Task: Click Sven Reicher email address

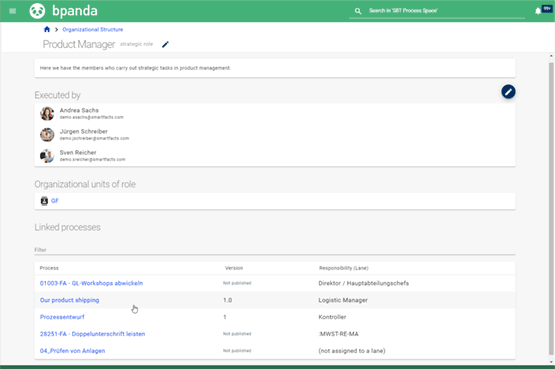Action: (x=92, y=160)
